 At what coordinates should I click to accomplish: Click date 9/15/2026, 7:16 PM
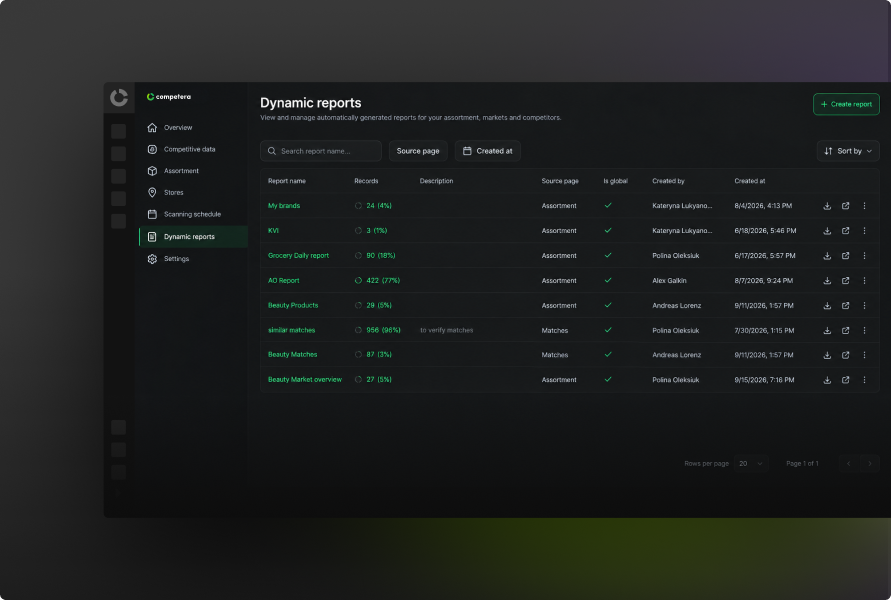pyautogui.click(x=764, y=380)
